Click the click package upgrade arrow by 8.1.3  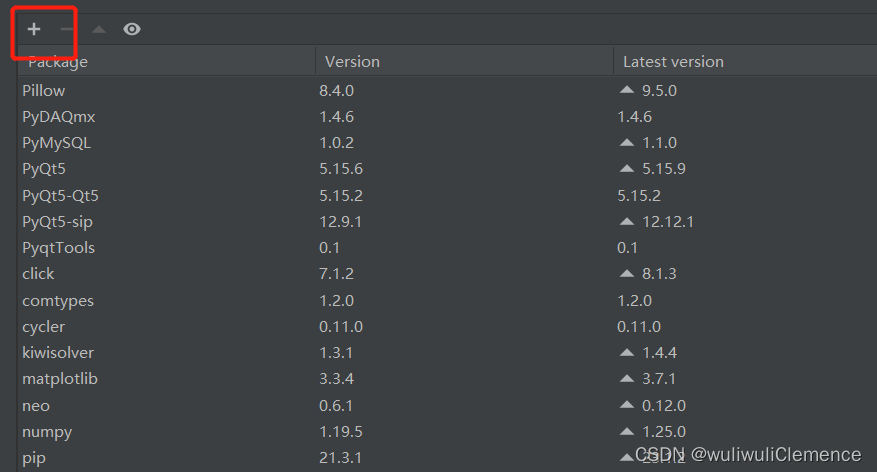tap(627, 273)
